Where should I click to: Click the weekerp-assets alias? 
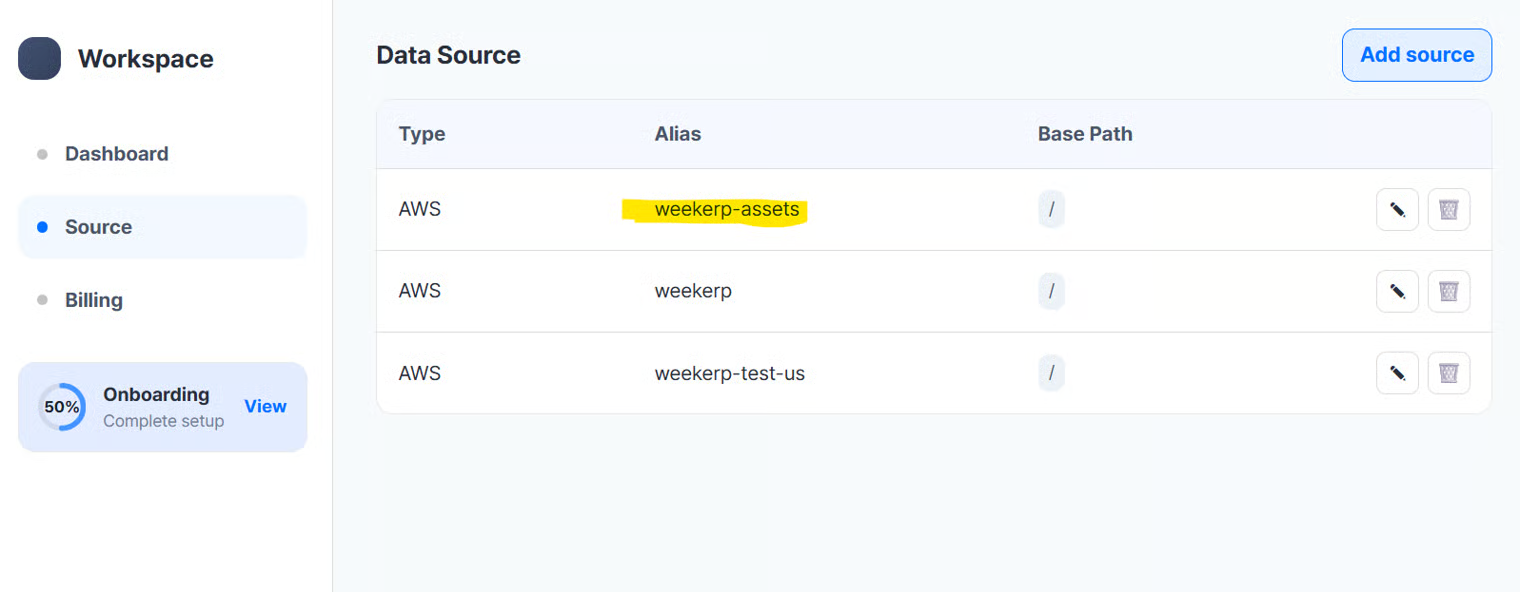[727, 210]
